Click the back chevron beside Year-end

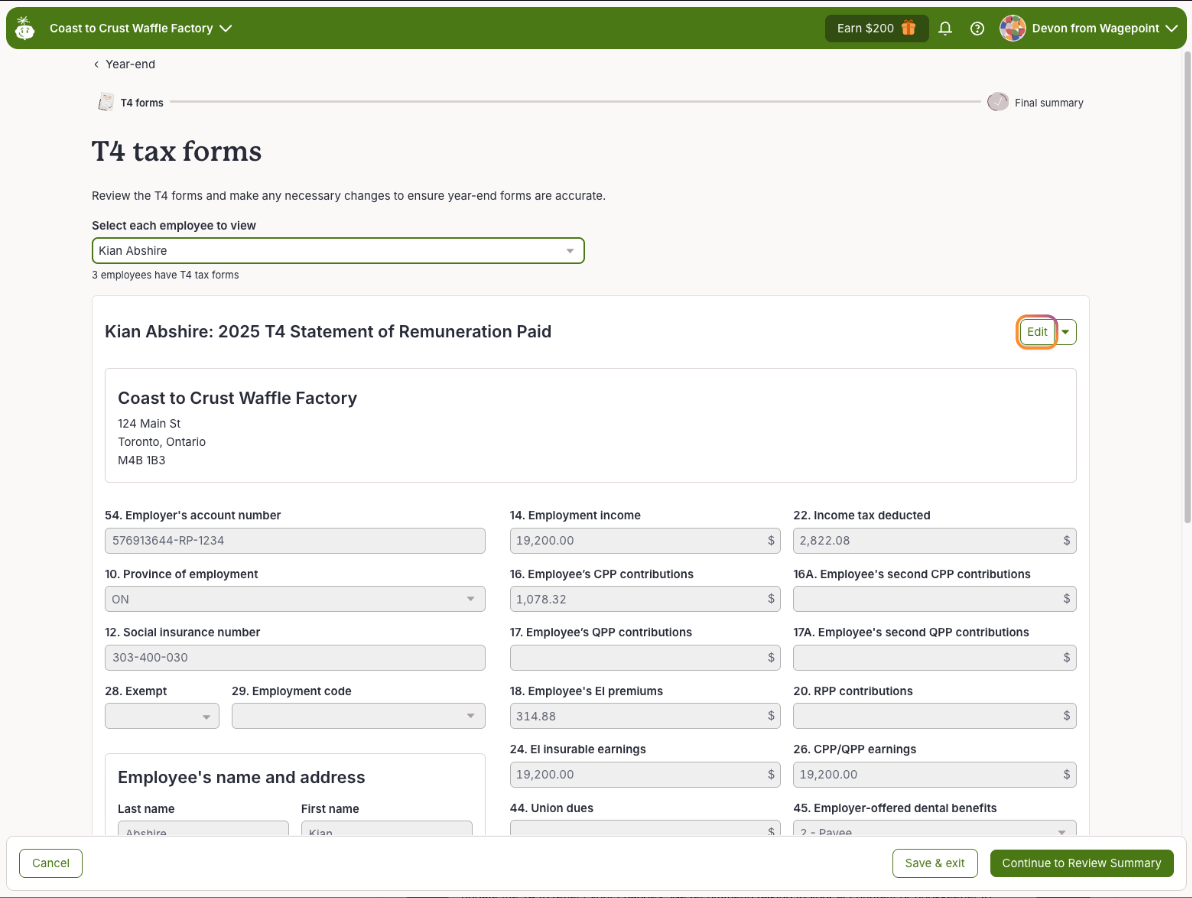(x=96, y=64)
